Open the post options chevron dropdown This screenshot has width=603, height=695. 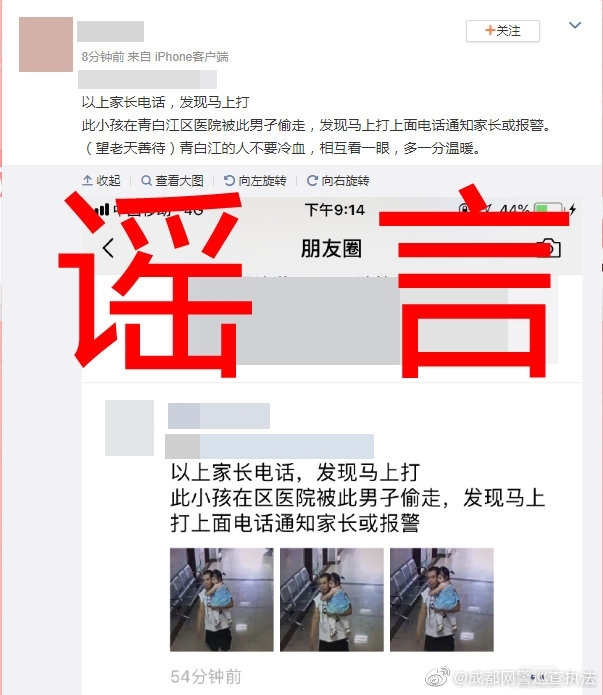click(x=575, y=25)
